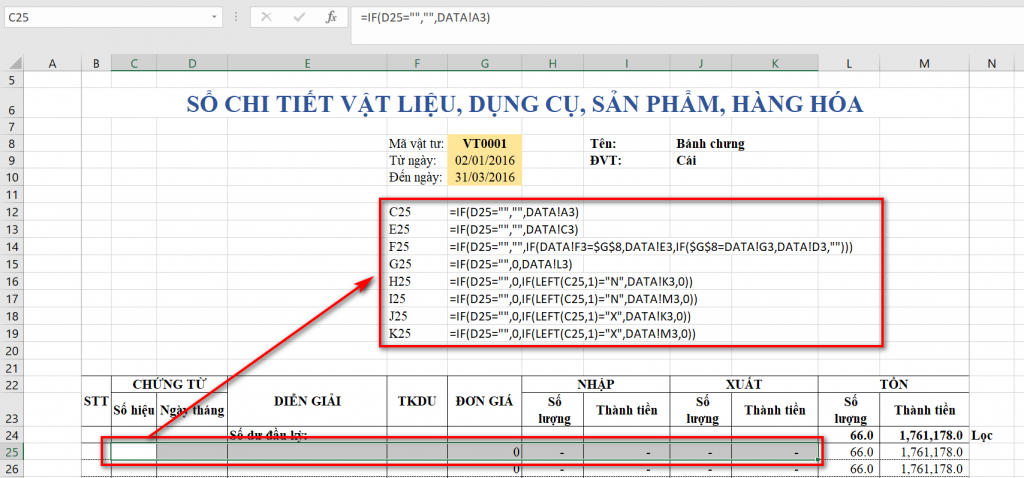This screenshot has height=478, width=1024.
Task: Click the Từ ngày label cell
Action: (417, 161)
